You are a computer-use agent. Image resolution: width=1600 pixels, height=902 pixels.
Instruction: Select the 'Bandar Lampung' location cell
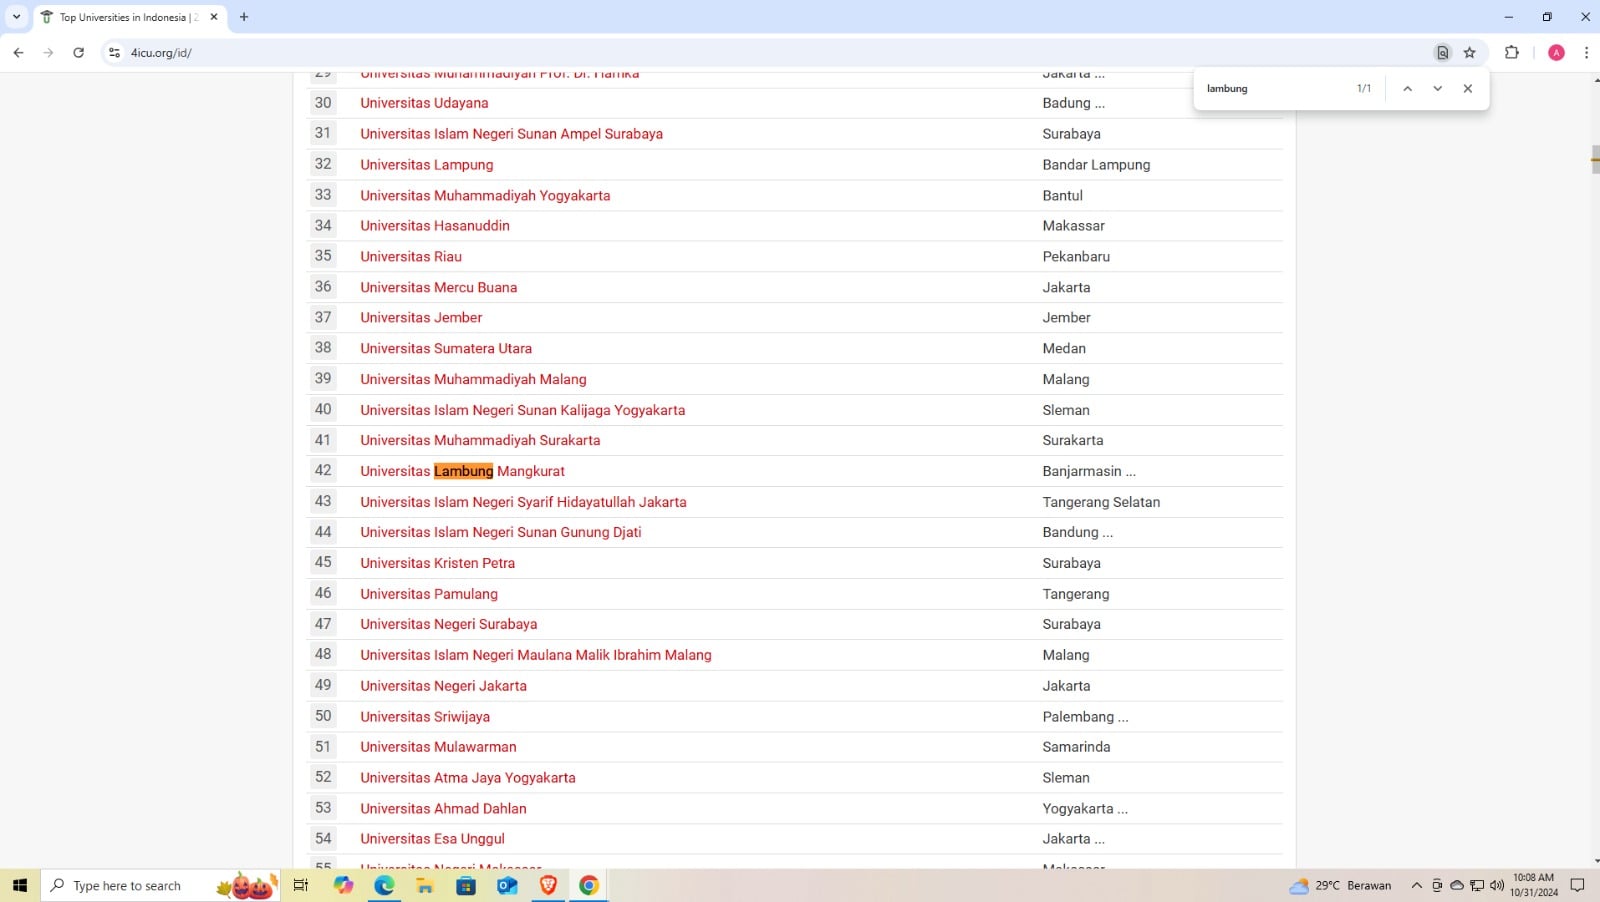click(1096, 165)
